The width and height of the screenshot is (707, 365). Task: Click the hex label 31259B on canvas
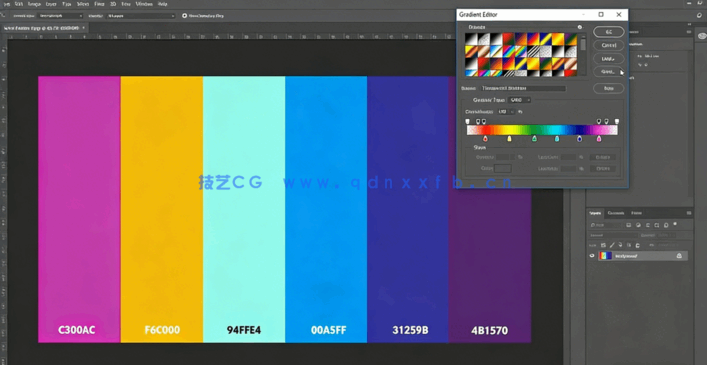tap(410, 330)
